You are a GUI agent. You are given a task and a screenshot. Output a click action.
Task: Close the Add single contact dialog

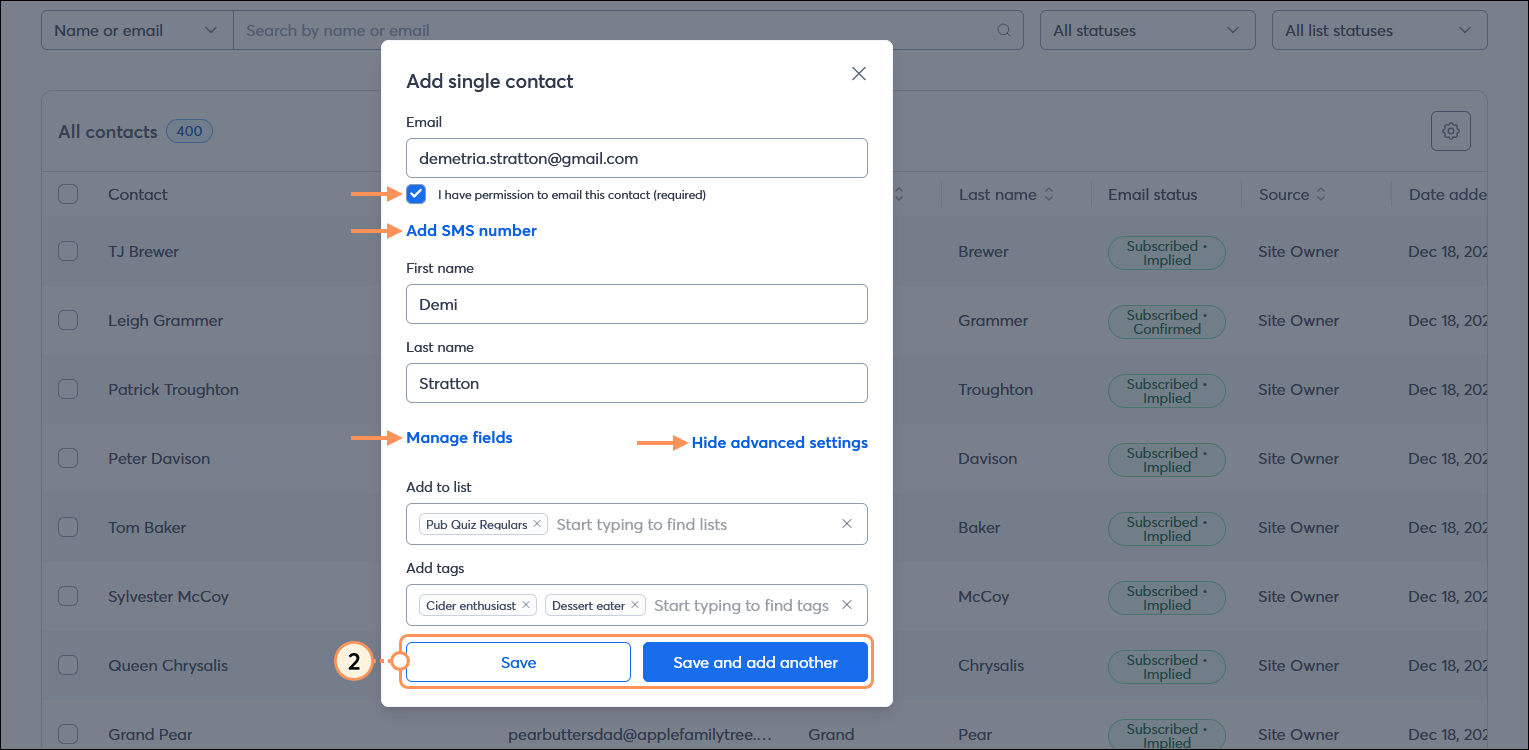[858, 73]
